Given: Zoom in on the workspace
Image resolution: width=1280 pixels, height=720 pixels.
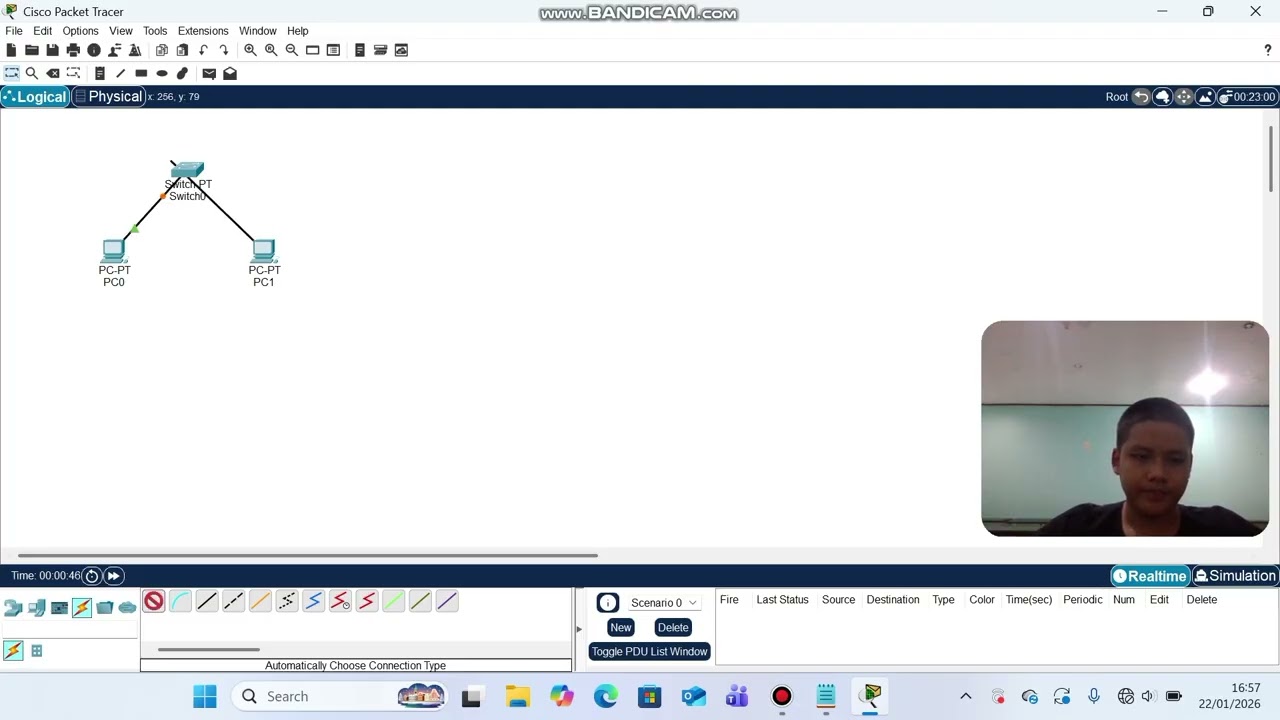Looking at the screenshot, I should 250,50.
